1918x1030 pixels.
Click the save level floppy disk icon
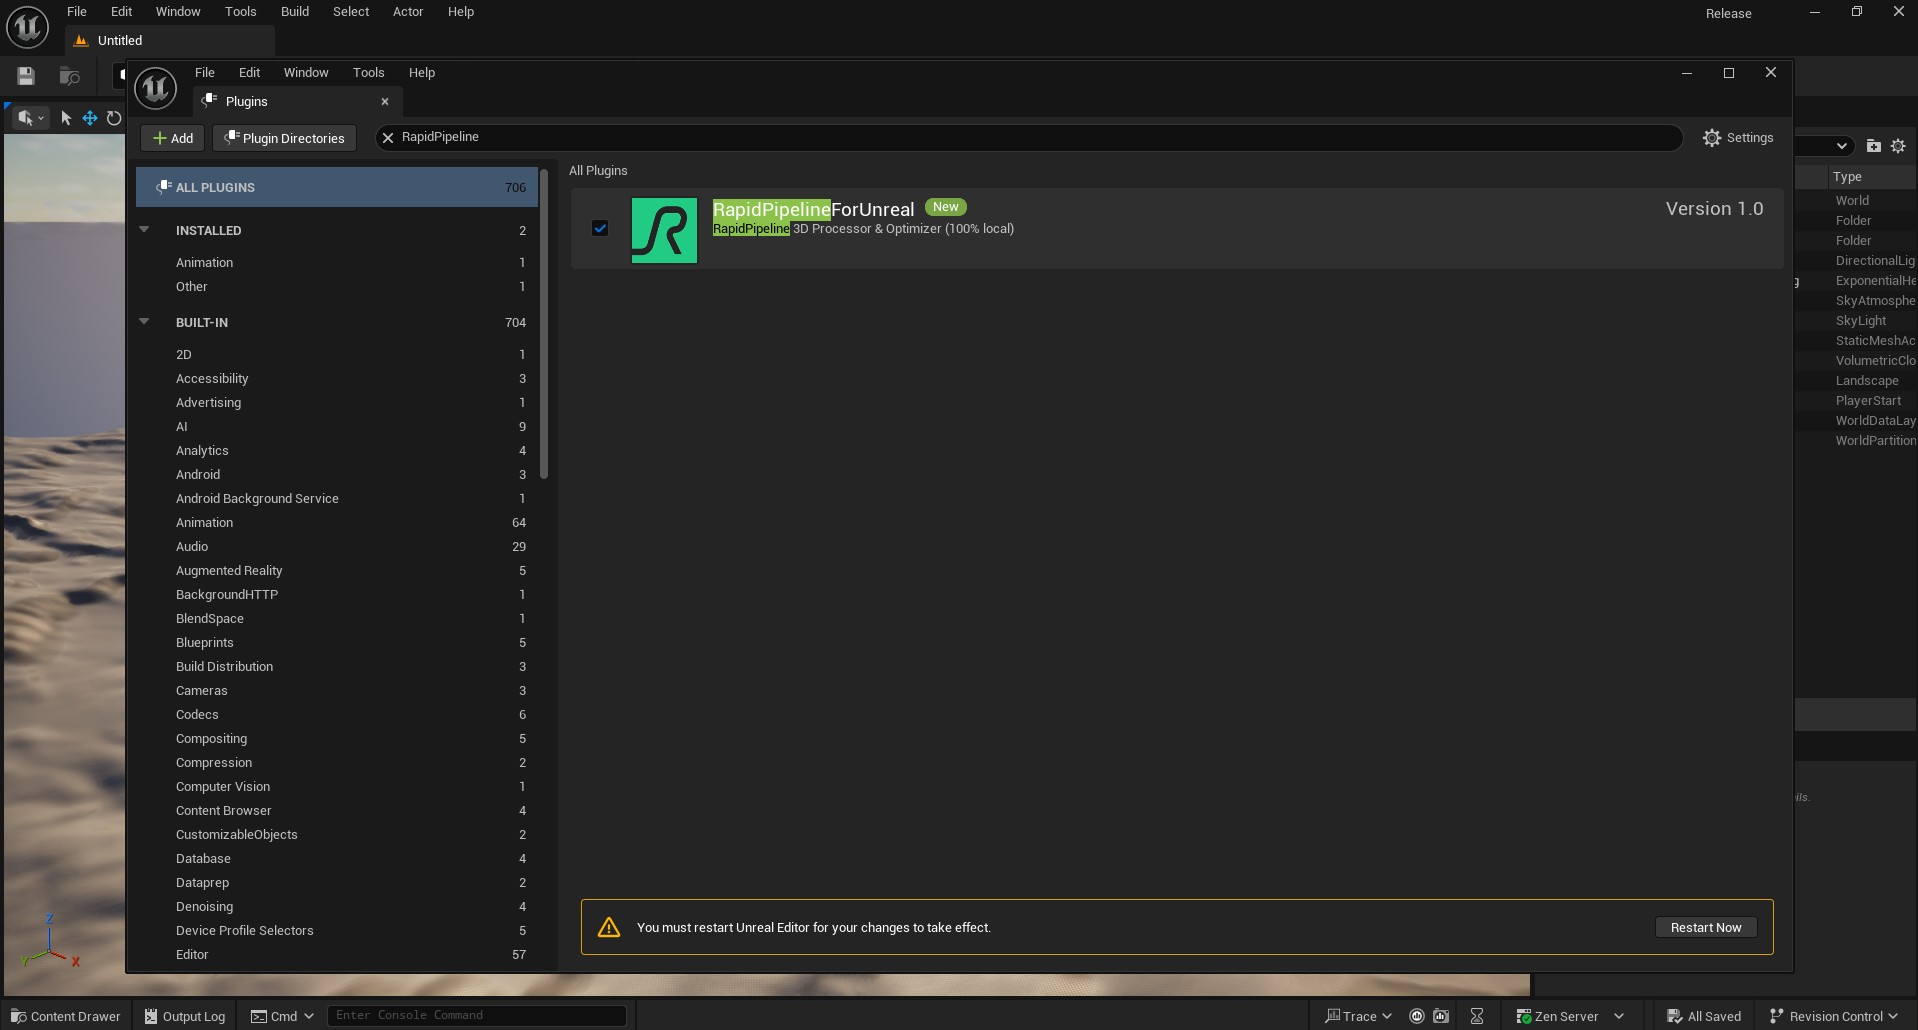[x=26, y=76]
